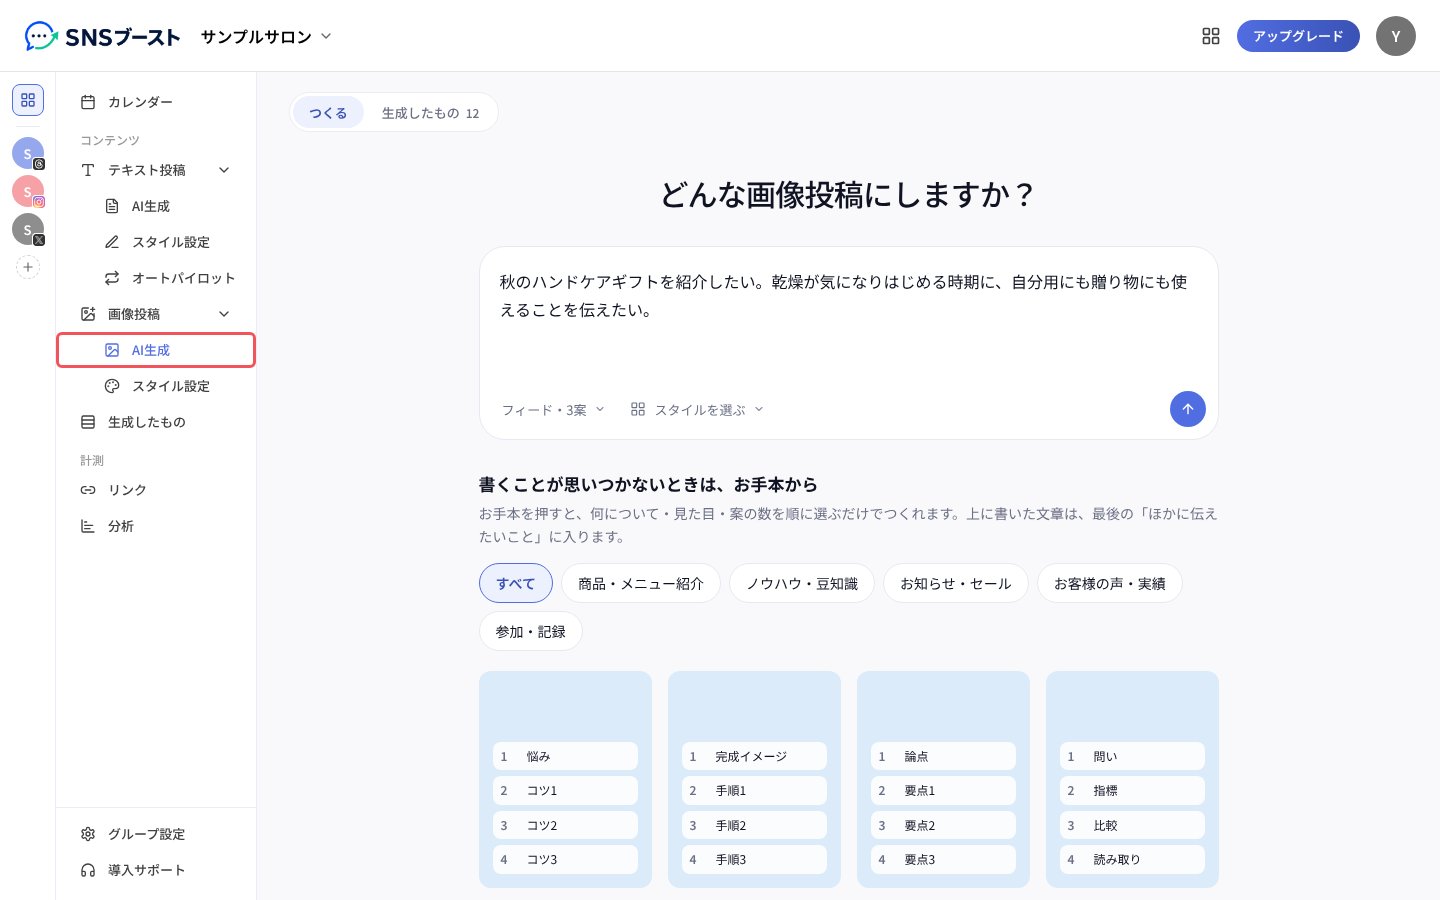
Task: Open 分析 in the sidebar
Action: [x=156, y=526]
